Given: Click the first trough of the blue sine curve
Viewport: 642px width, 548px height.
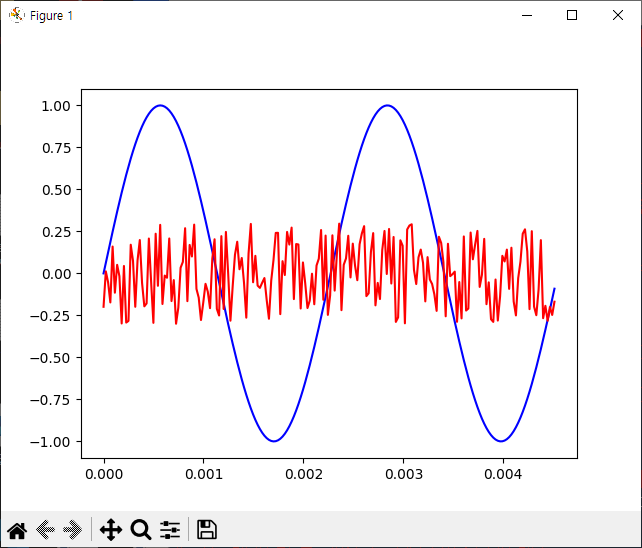Looking at the screenshot, I should point(274,441).
